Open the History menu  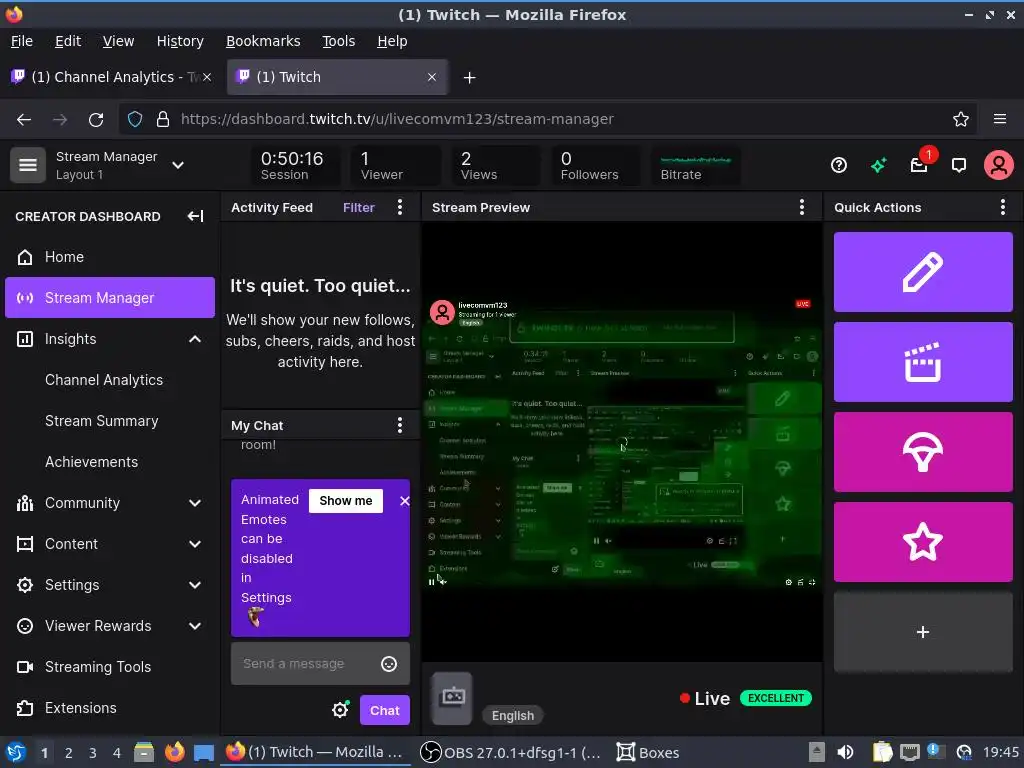tap(180, 41)
